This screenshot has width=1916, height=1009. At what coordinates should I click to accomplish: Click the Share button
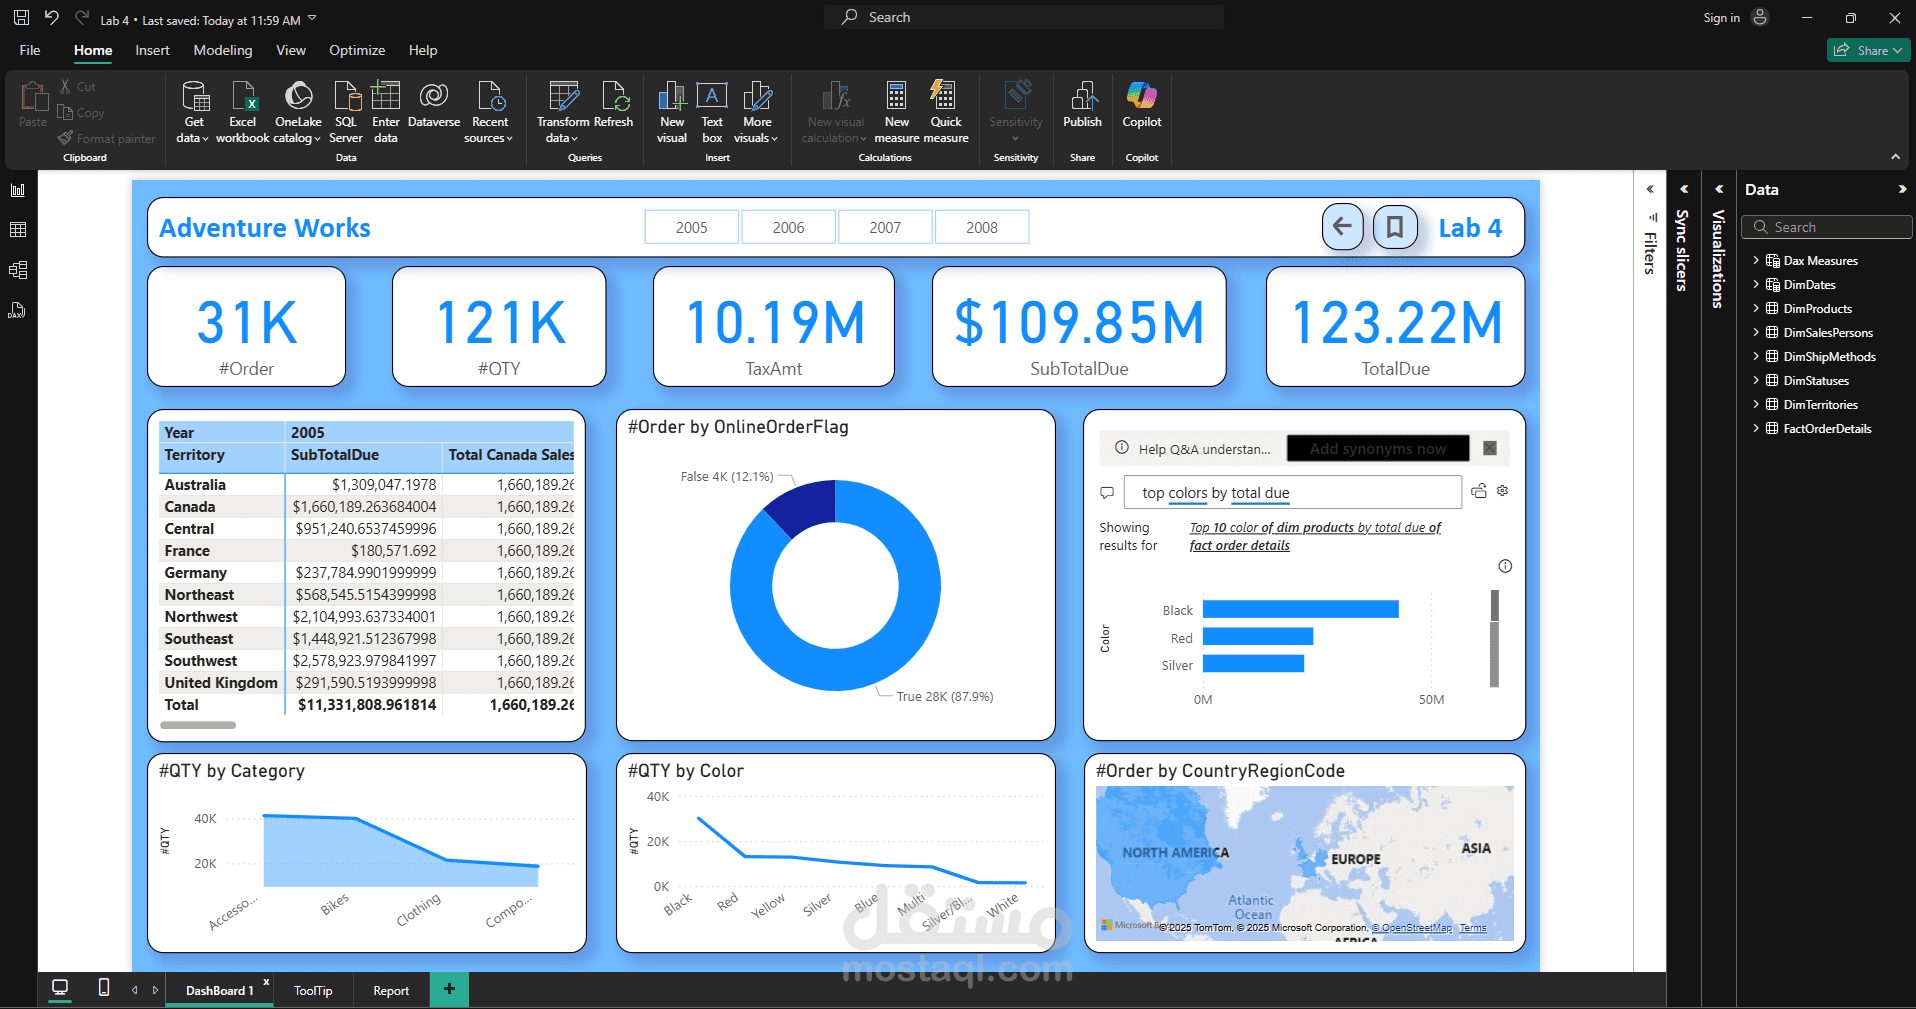1868,50
